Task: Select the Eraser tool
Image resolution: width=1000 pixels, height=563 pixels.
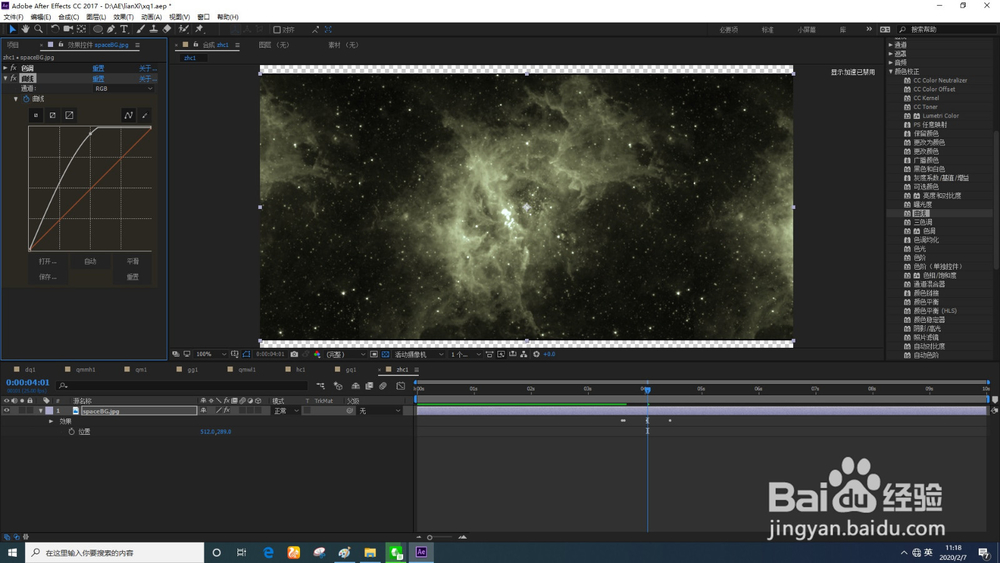Action: [x=167, y=29]
